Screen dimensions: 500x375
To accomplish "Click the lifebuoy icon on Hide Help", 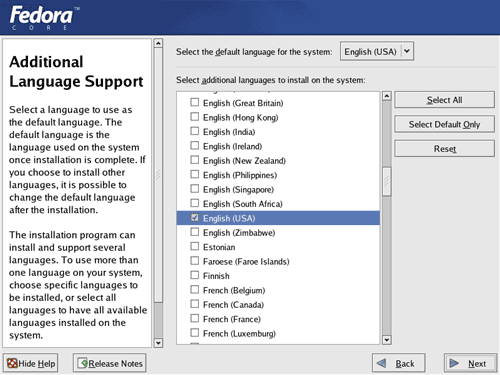I will pyautogui.click(x=12, y=363).
